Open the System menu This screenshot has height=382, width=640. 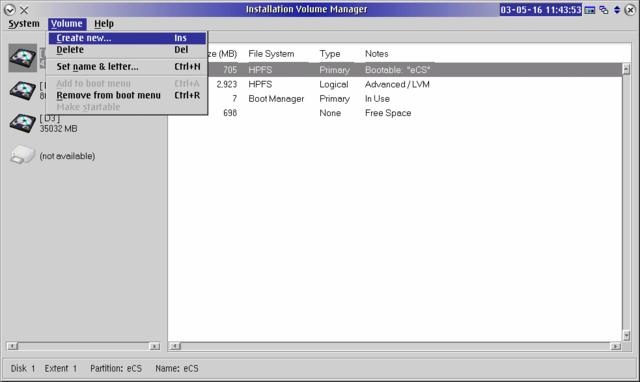[x=24, y=24]
